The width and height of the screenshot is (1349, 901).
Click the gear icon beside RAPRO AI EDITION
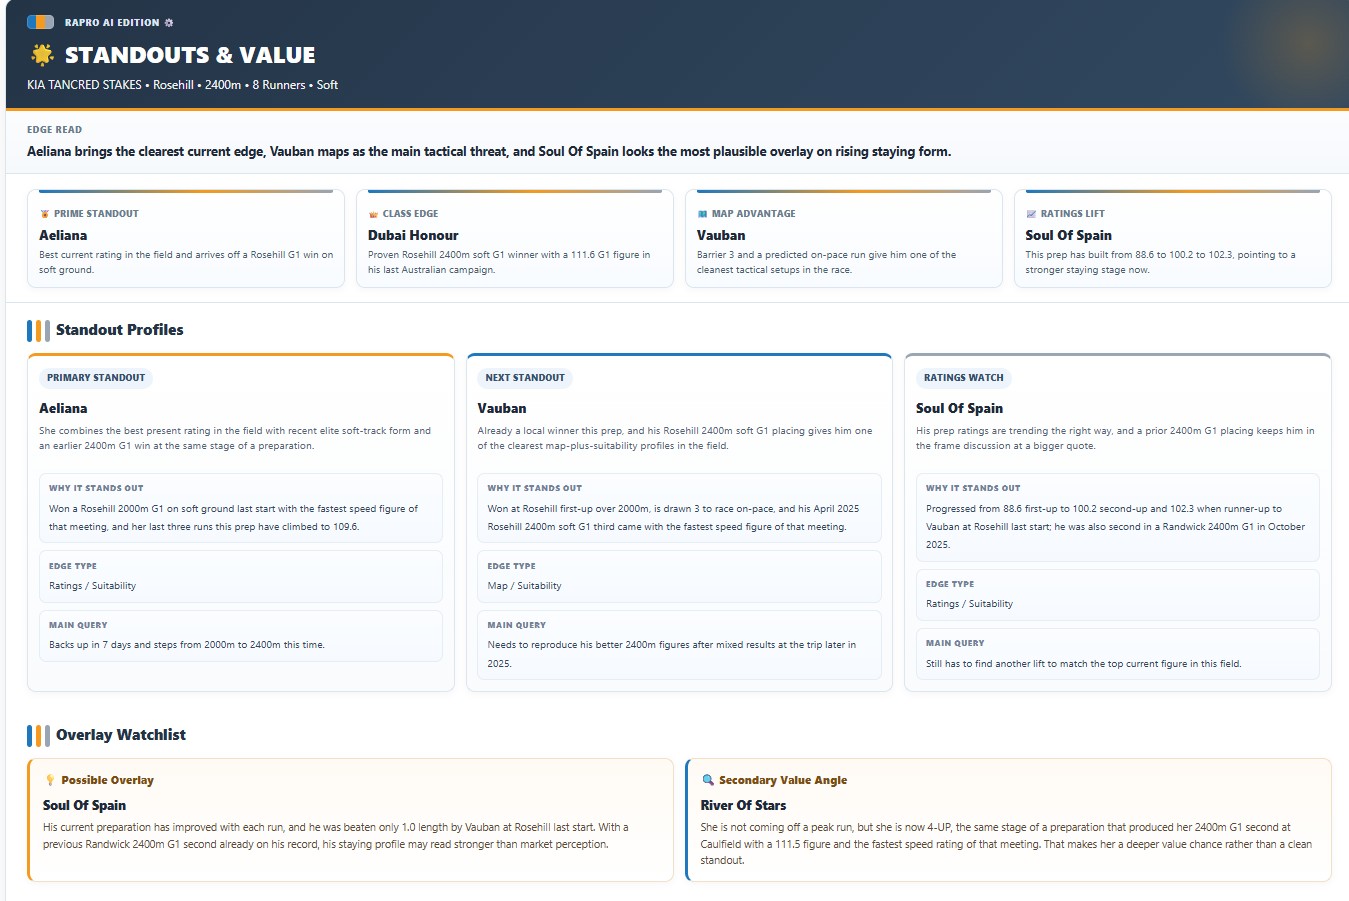click(x=169, y=23)
